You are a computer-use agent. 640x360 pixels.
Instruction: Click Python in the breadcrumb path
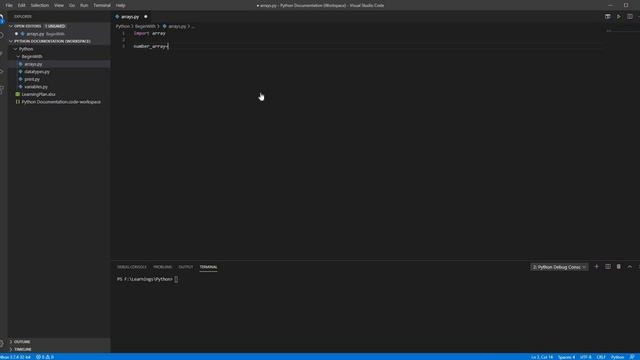tap(122, 26)
